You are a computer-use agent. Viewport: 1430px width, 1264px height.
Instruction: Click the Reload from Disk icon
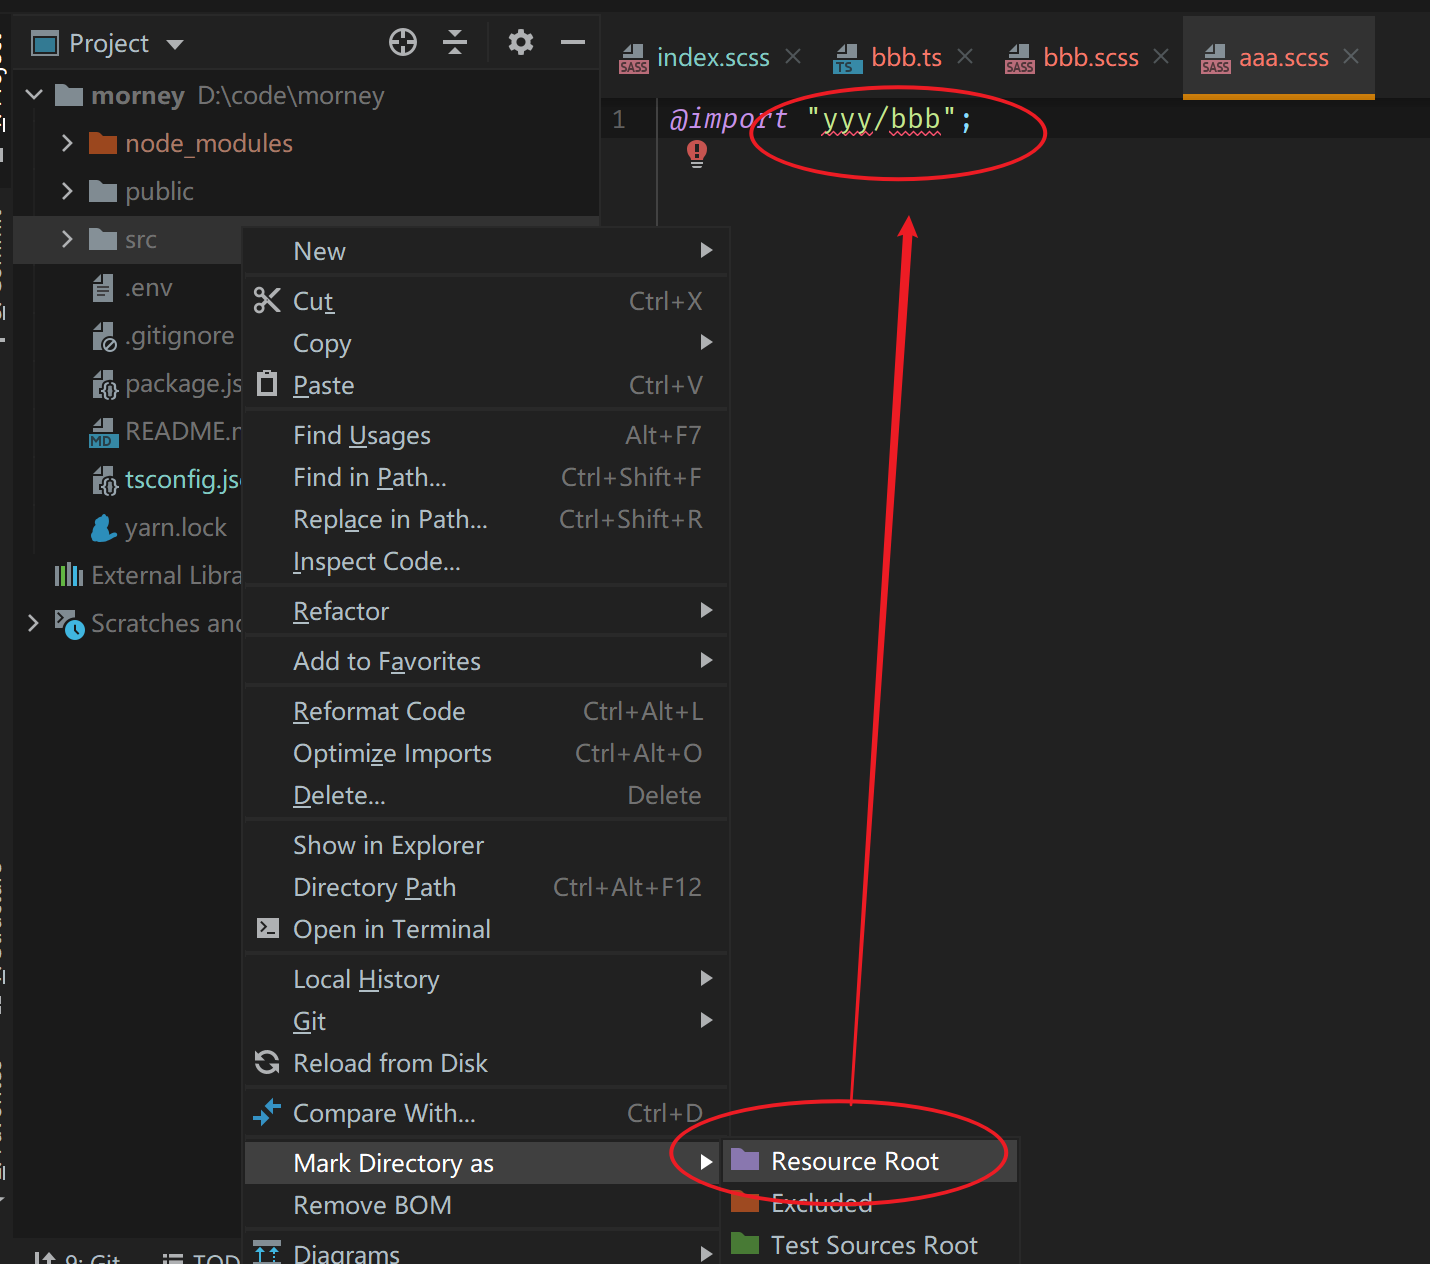tap(267, 1062)
